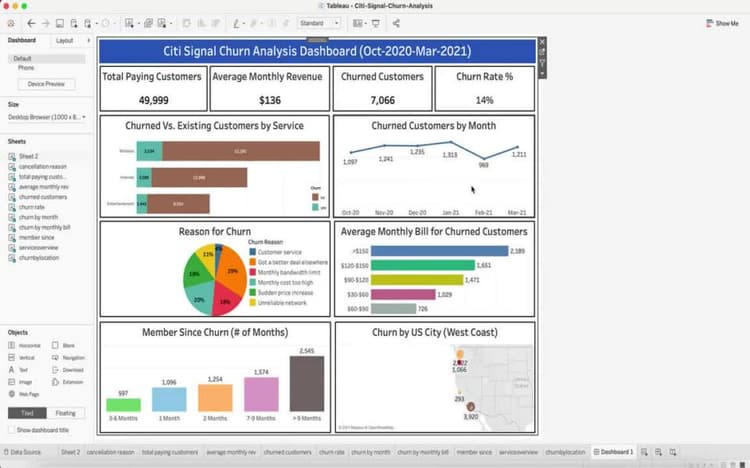
Task: Click the Tableau logo start page icon
Action: pos(11,23)
